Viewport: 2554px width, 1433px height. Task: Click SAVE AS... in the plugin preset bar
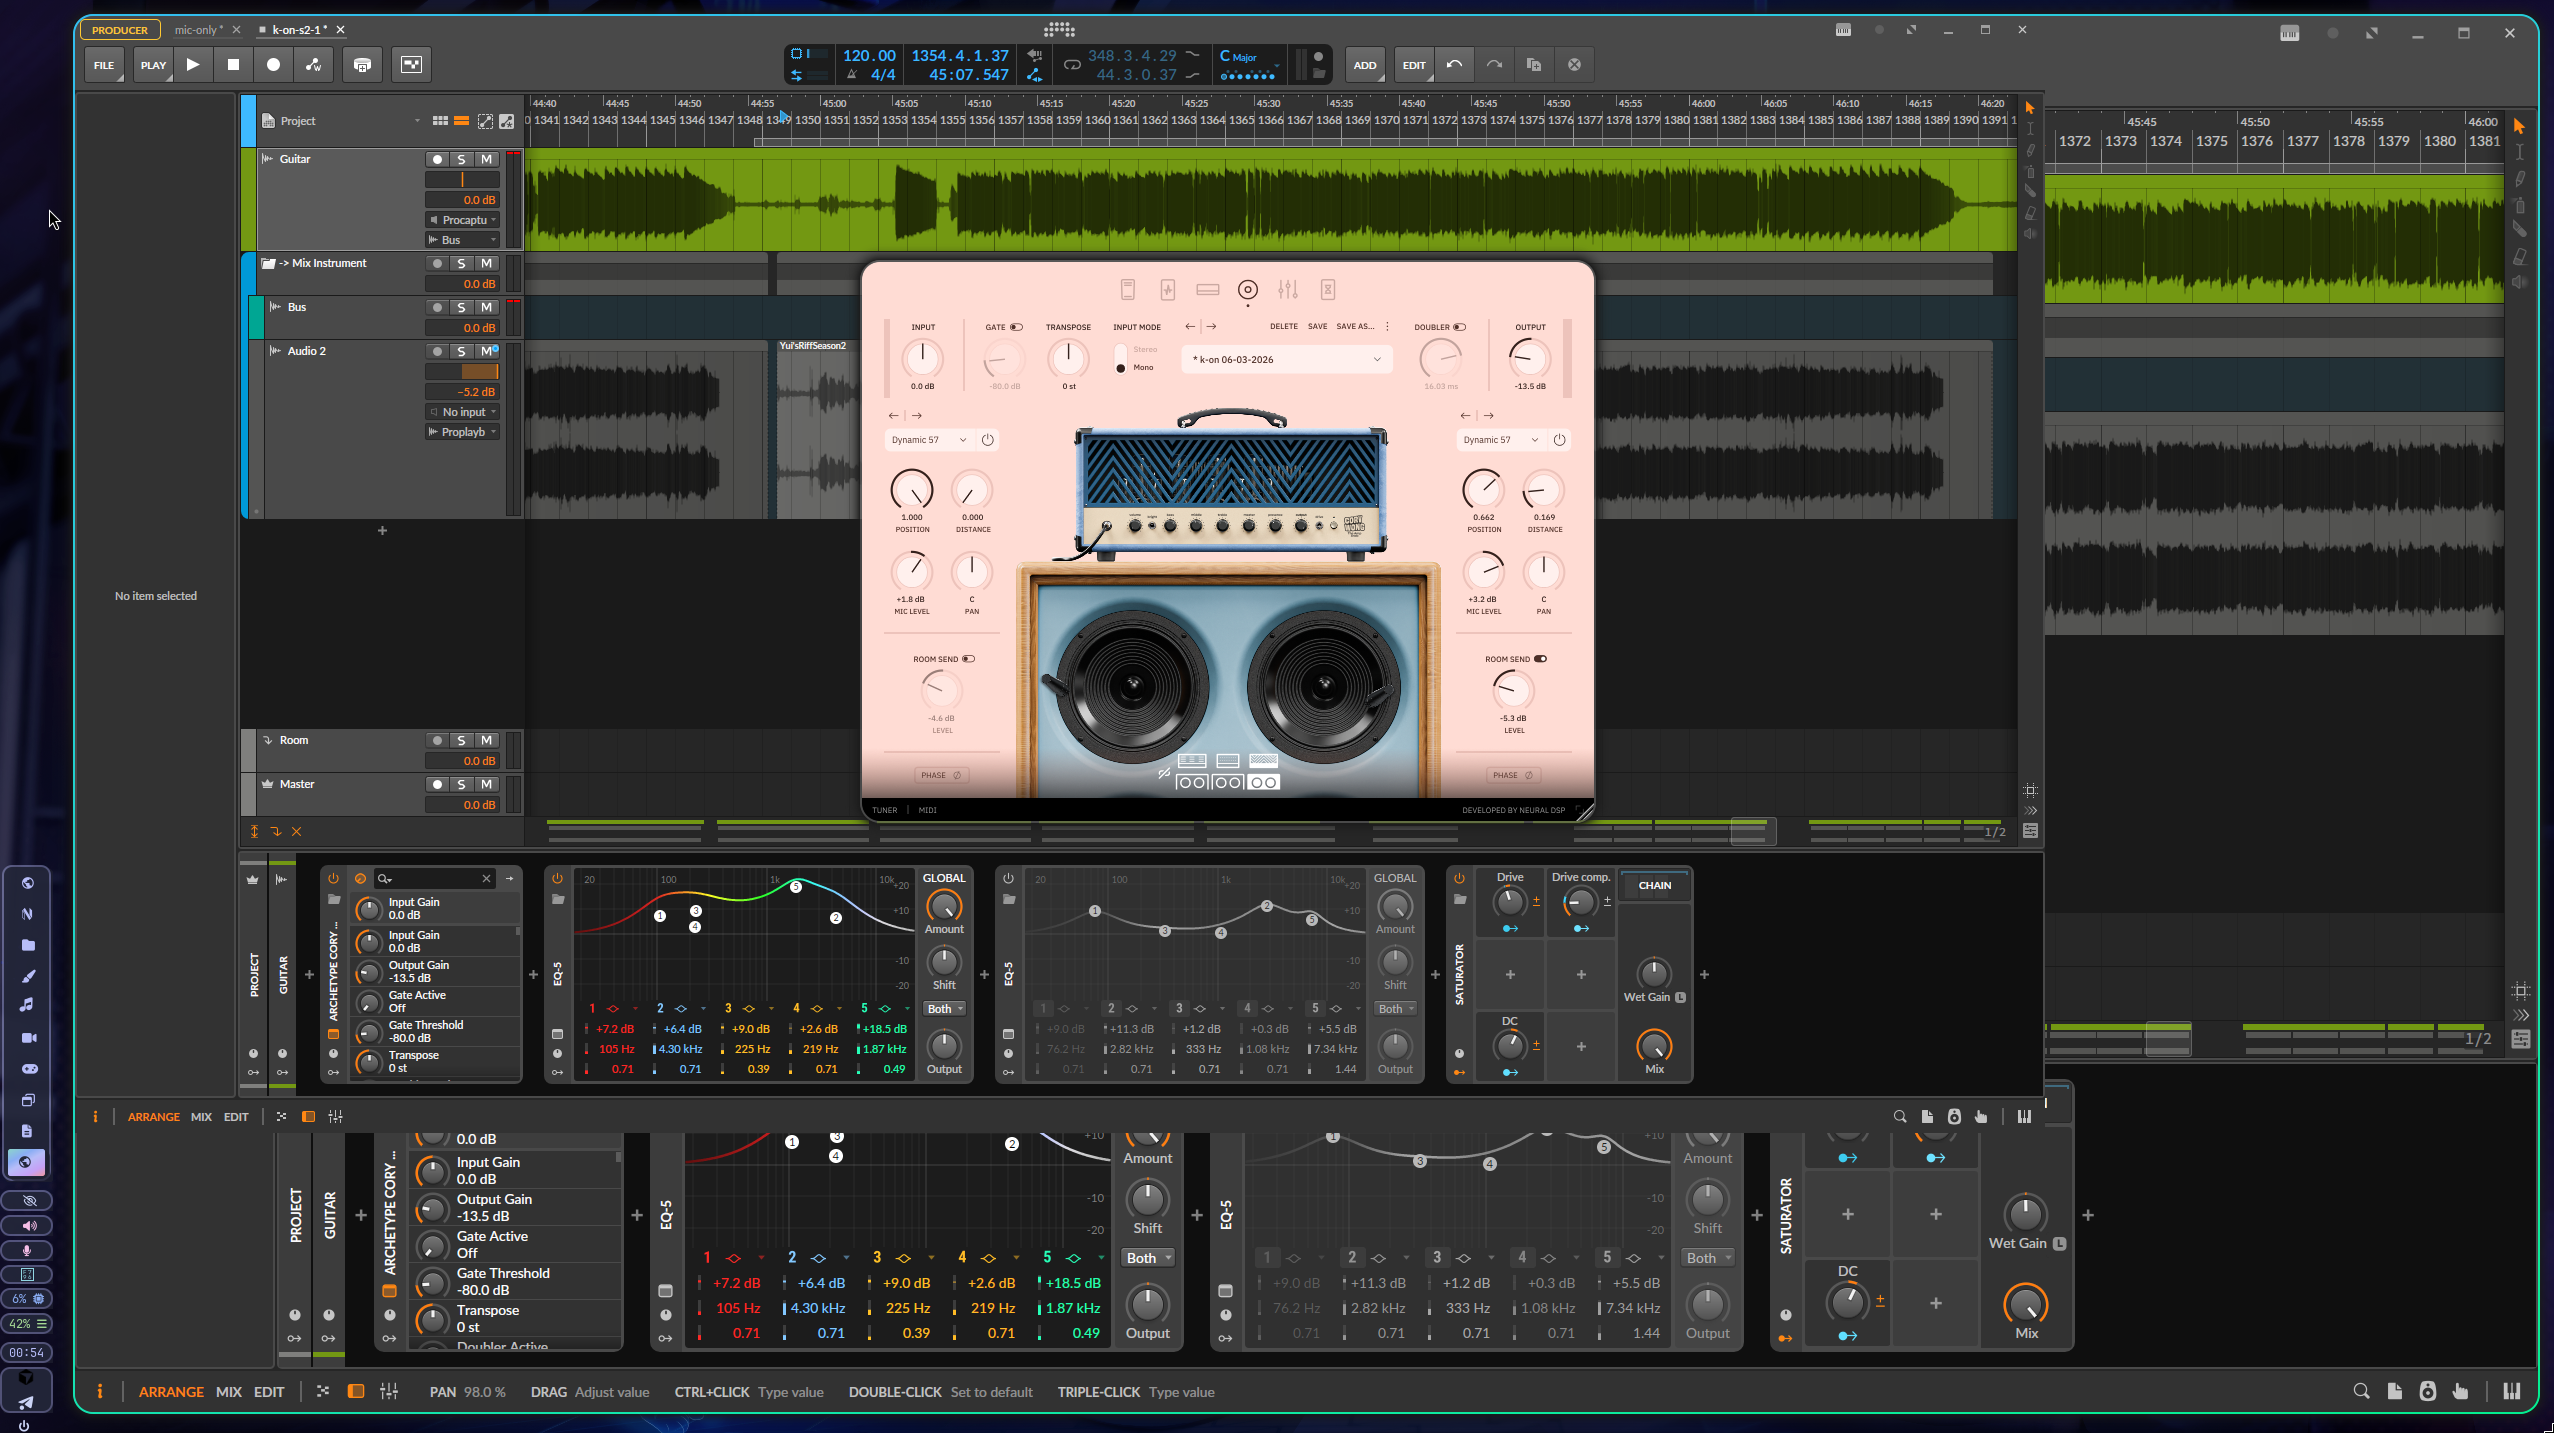[x=1355, y=327]
